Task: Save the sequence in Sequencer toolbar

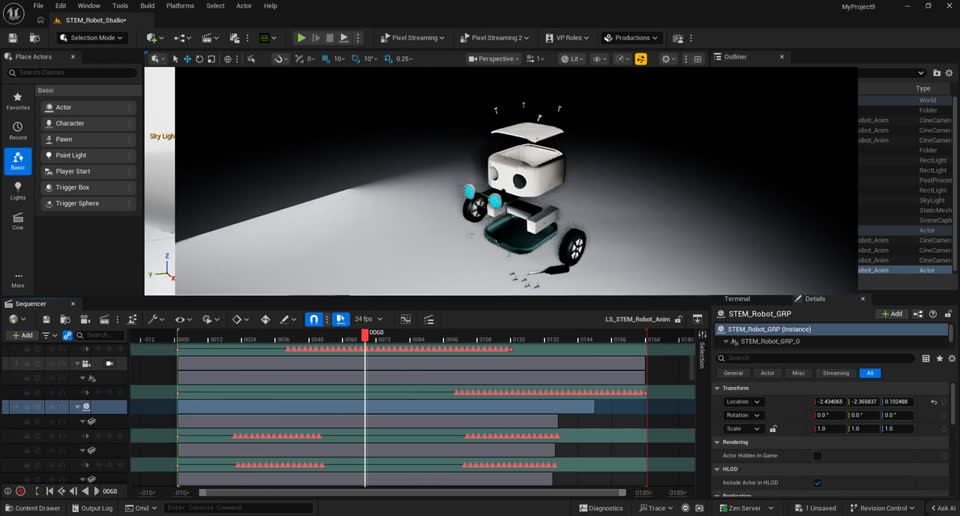Action: (46, 320)
